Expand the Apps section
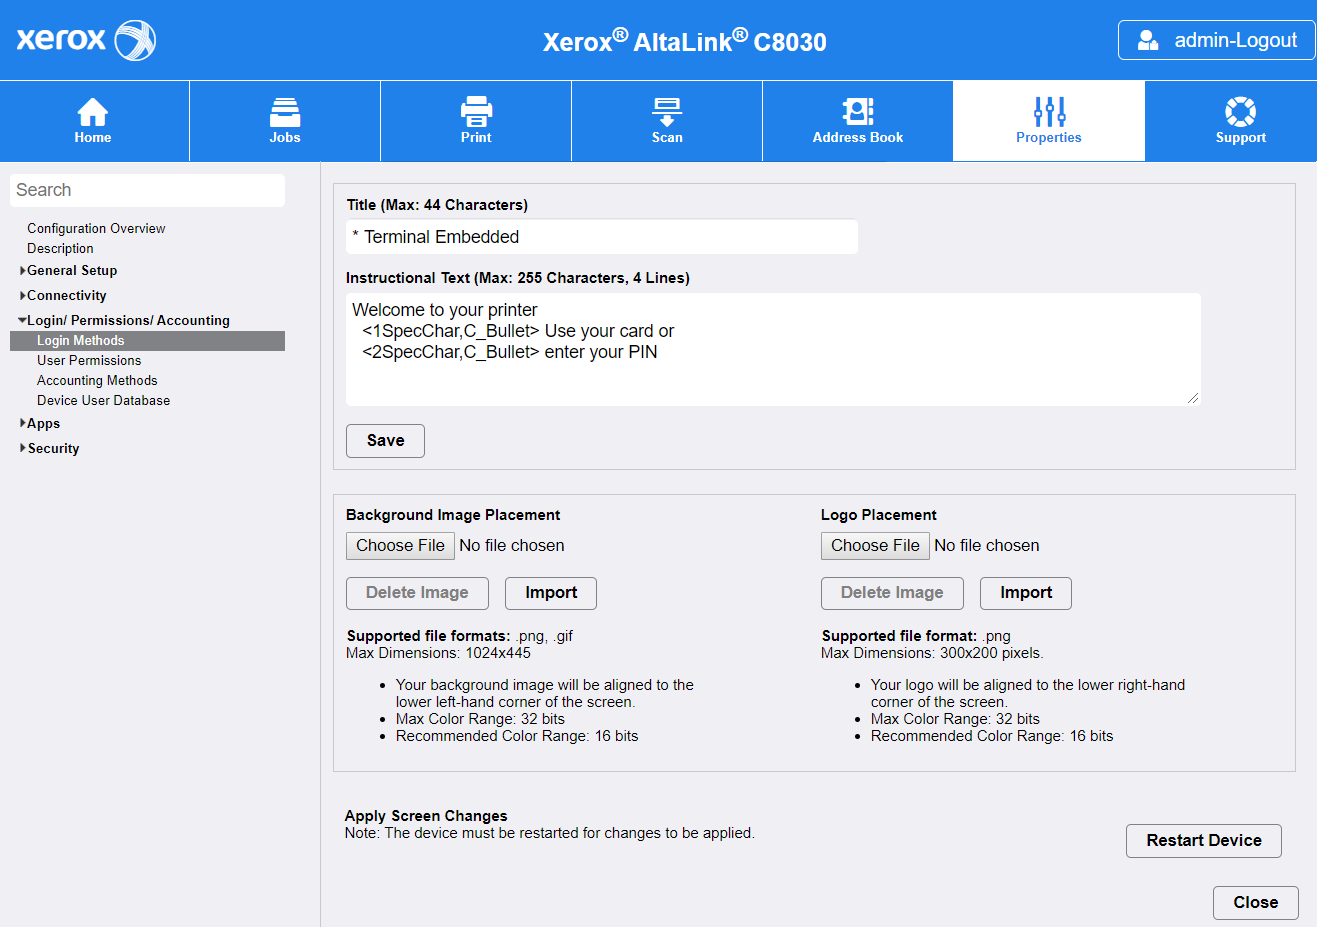Image resolution: width=1317 pixels, height=927 pixels. pos(42,423)
